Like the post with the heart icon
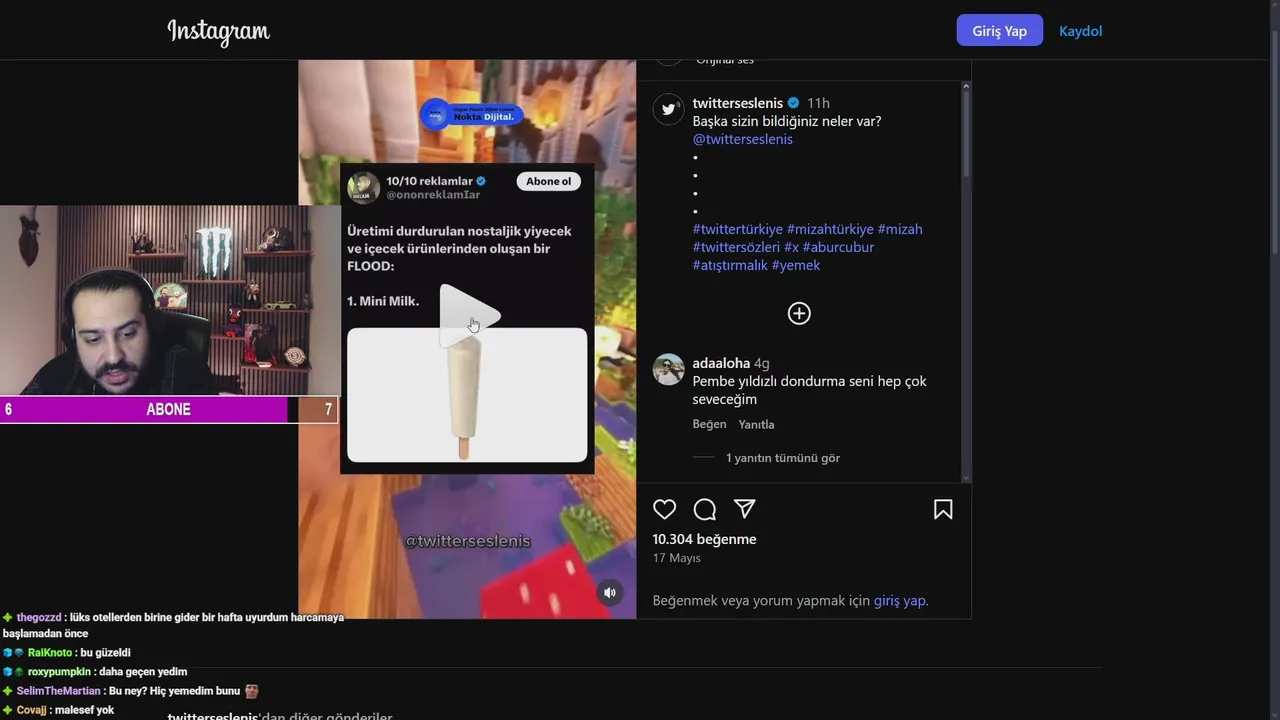The height and width of the screenshot is (720, 1280). click(665, 509)
